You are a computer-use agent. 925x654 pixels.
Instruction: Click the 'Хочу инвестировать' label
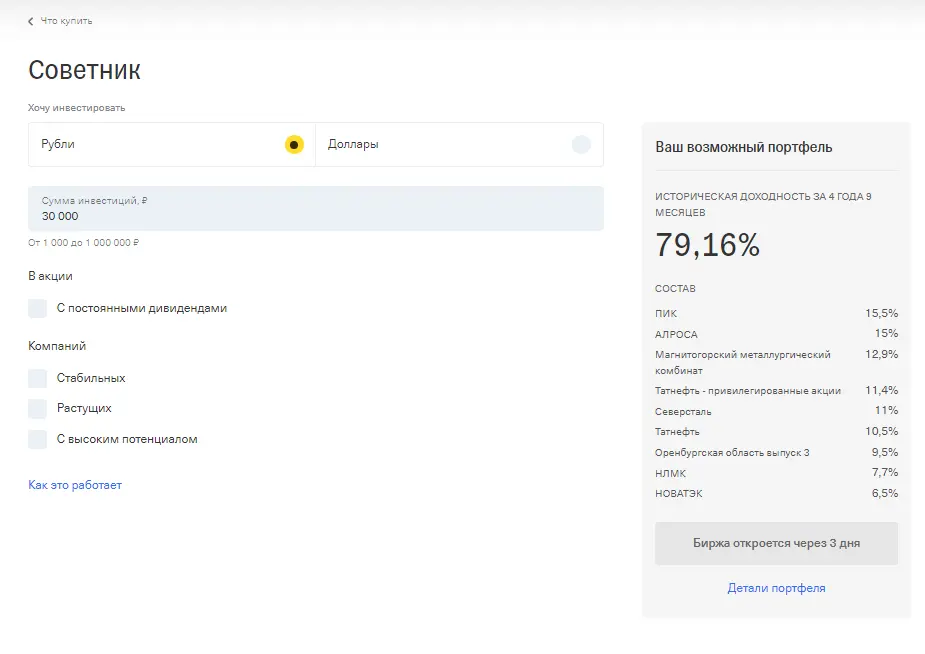point(77,108)
